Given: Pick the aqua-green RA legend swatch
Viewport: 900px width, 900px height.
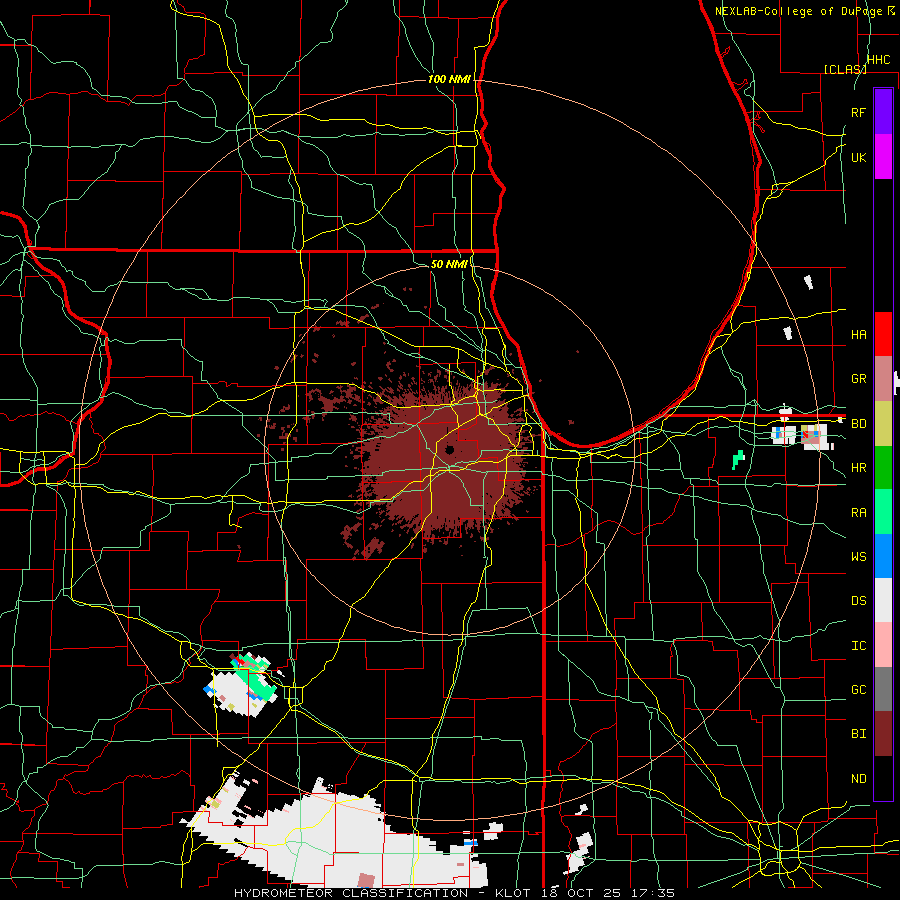Looking at the screenshot, I should (883, 511).
